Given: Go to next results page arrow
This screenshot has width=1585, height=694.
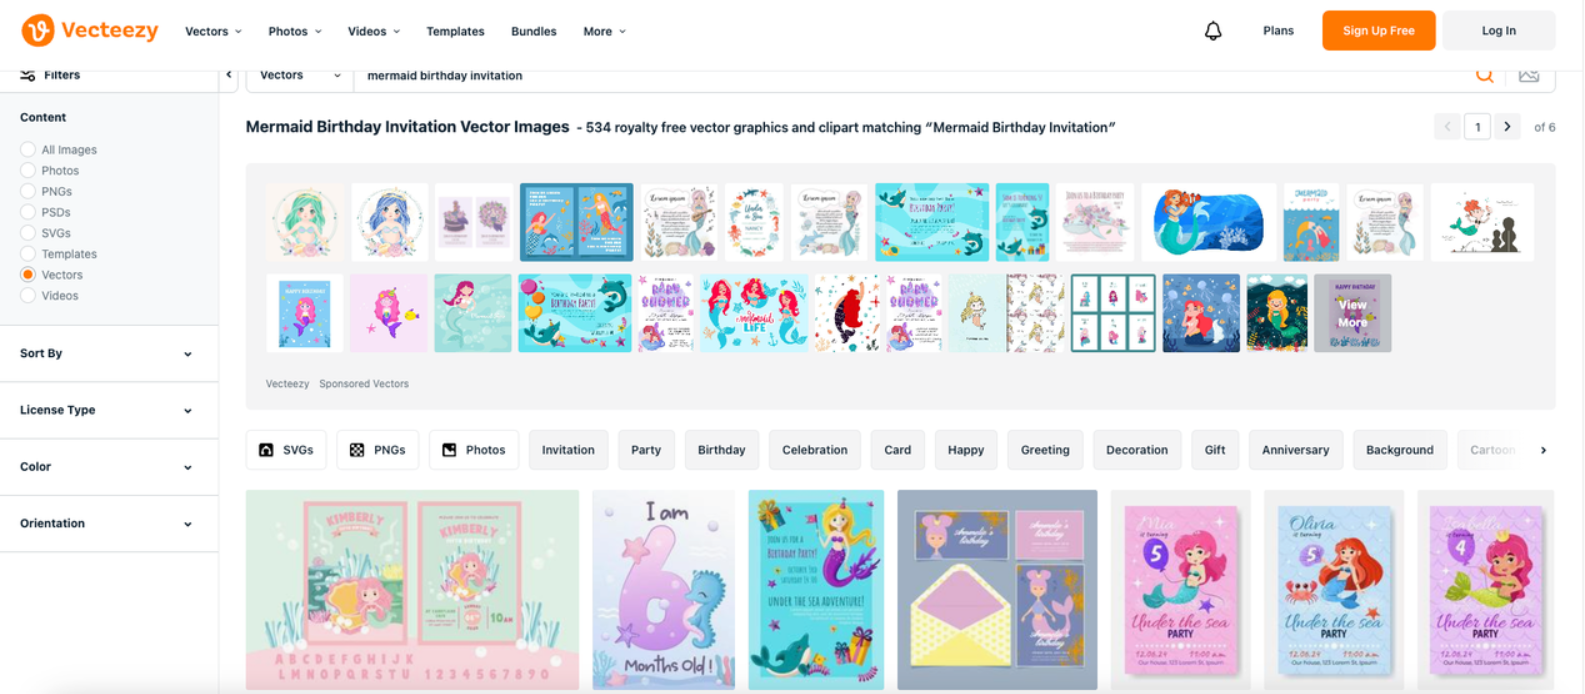Looking at the screenshot, I should click(x=1507, y=127).
